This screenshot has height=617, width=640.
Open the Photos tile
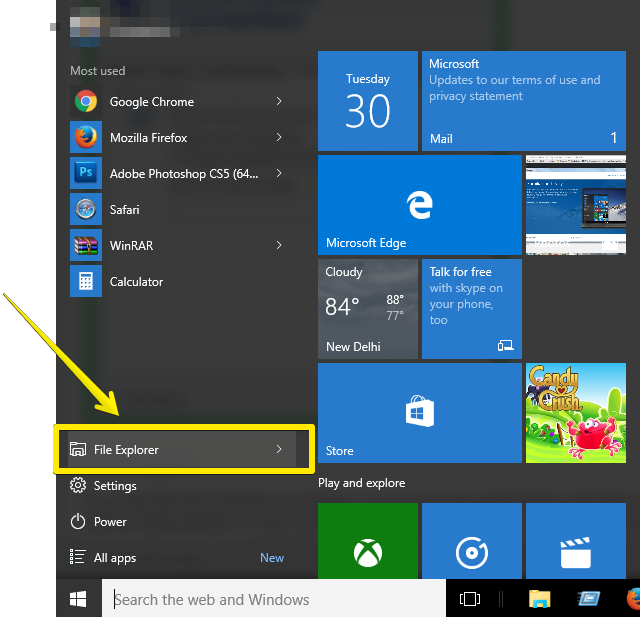click(576, 205)
